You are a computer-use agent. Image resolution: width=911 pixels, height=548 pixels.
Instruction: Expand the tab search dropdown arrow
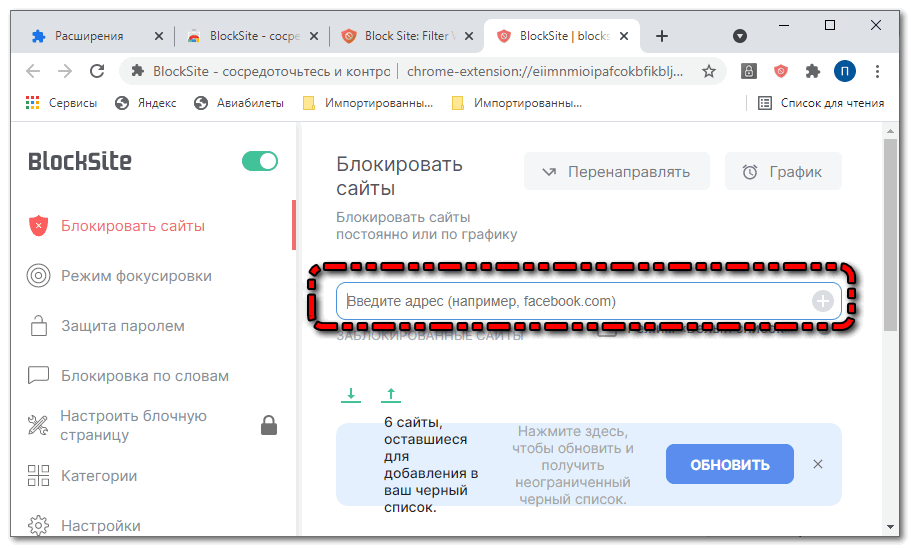[740, 36]
